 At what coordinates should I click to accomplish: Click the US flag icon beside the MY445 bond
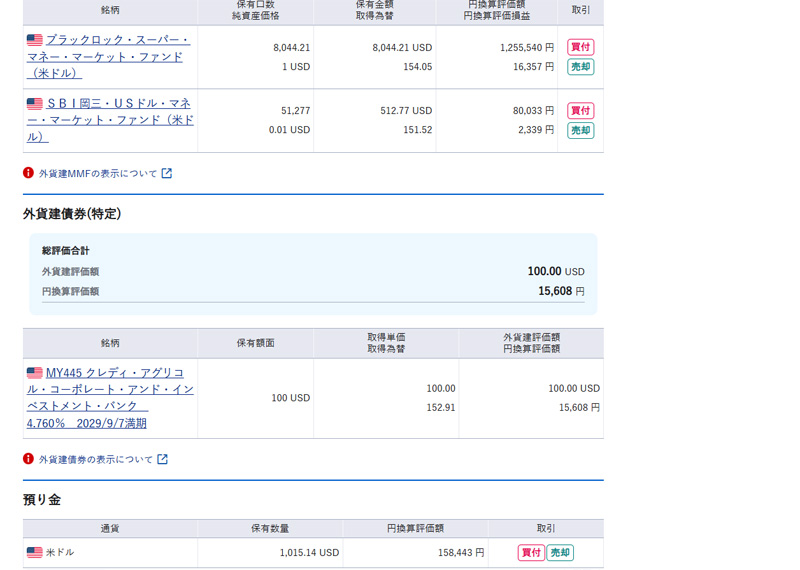35,373
